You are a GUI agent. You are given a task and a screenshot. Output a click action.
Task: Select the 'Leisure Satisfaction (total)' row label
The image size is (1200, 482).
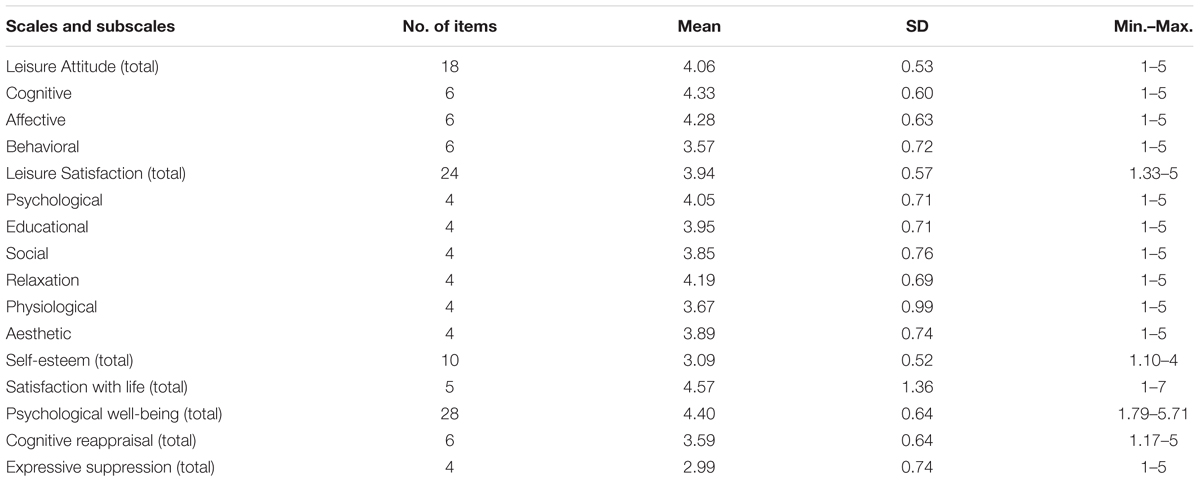[95, 174]
